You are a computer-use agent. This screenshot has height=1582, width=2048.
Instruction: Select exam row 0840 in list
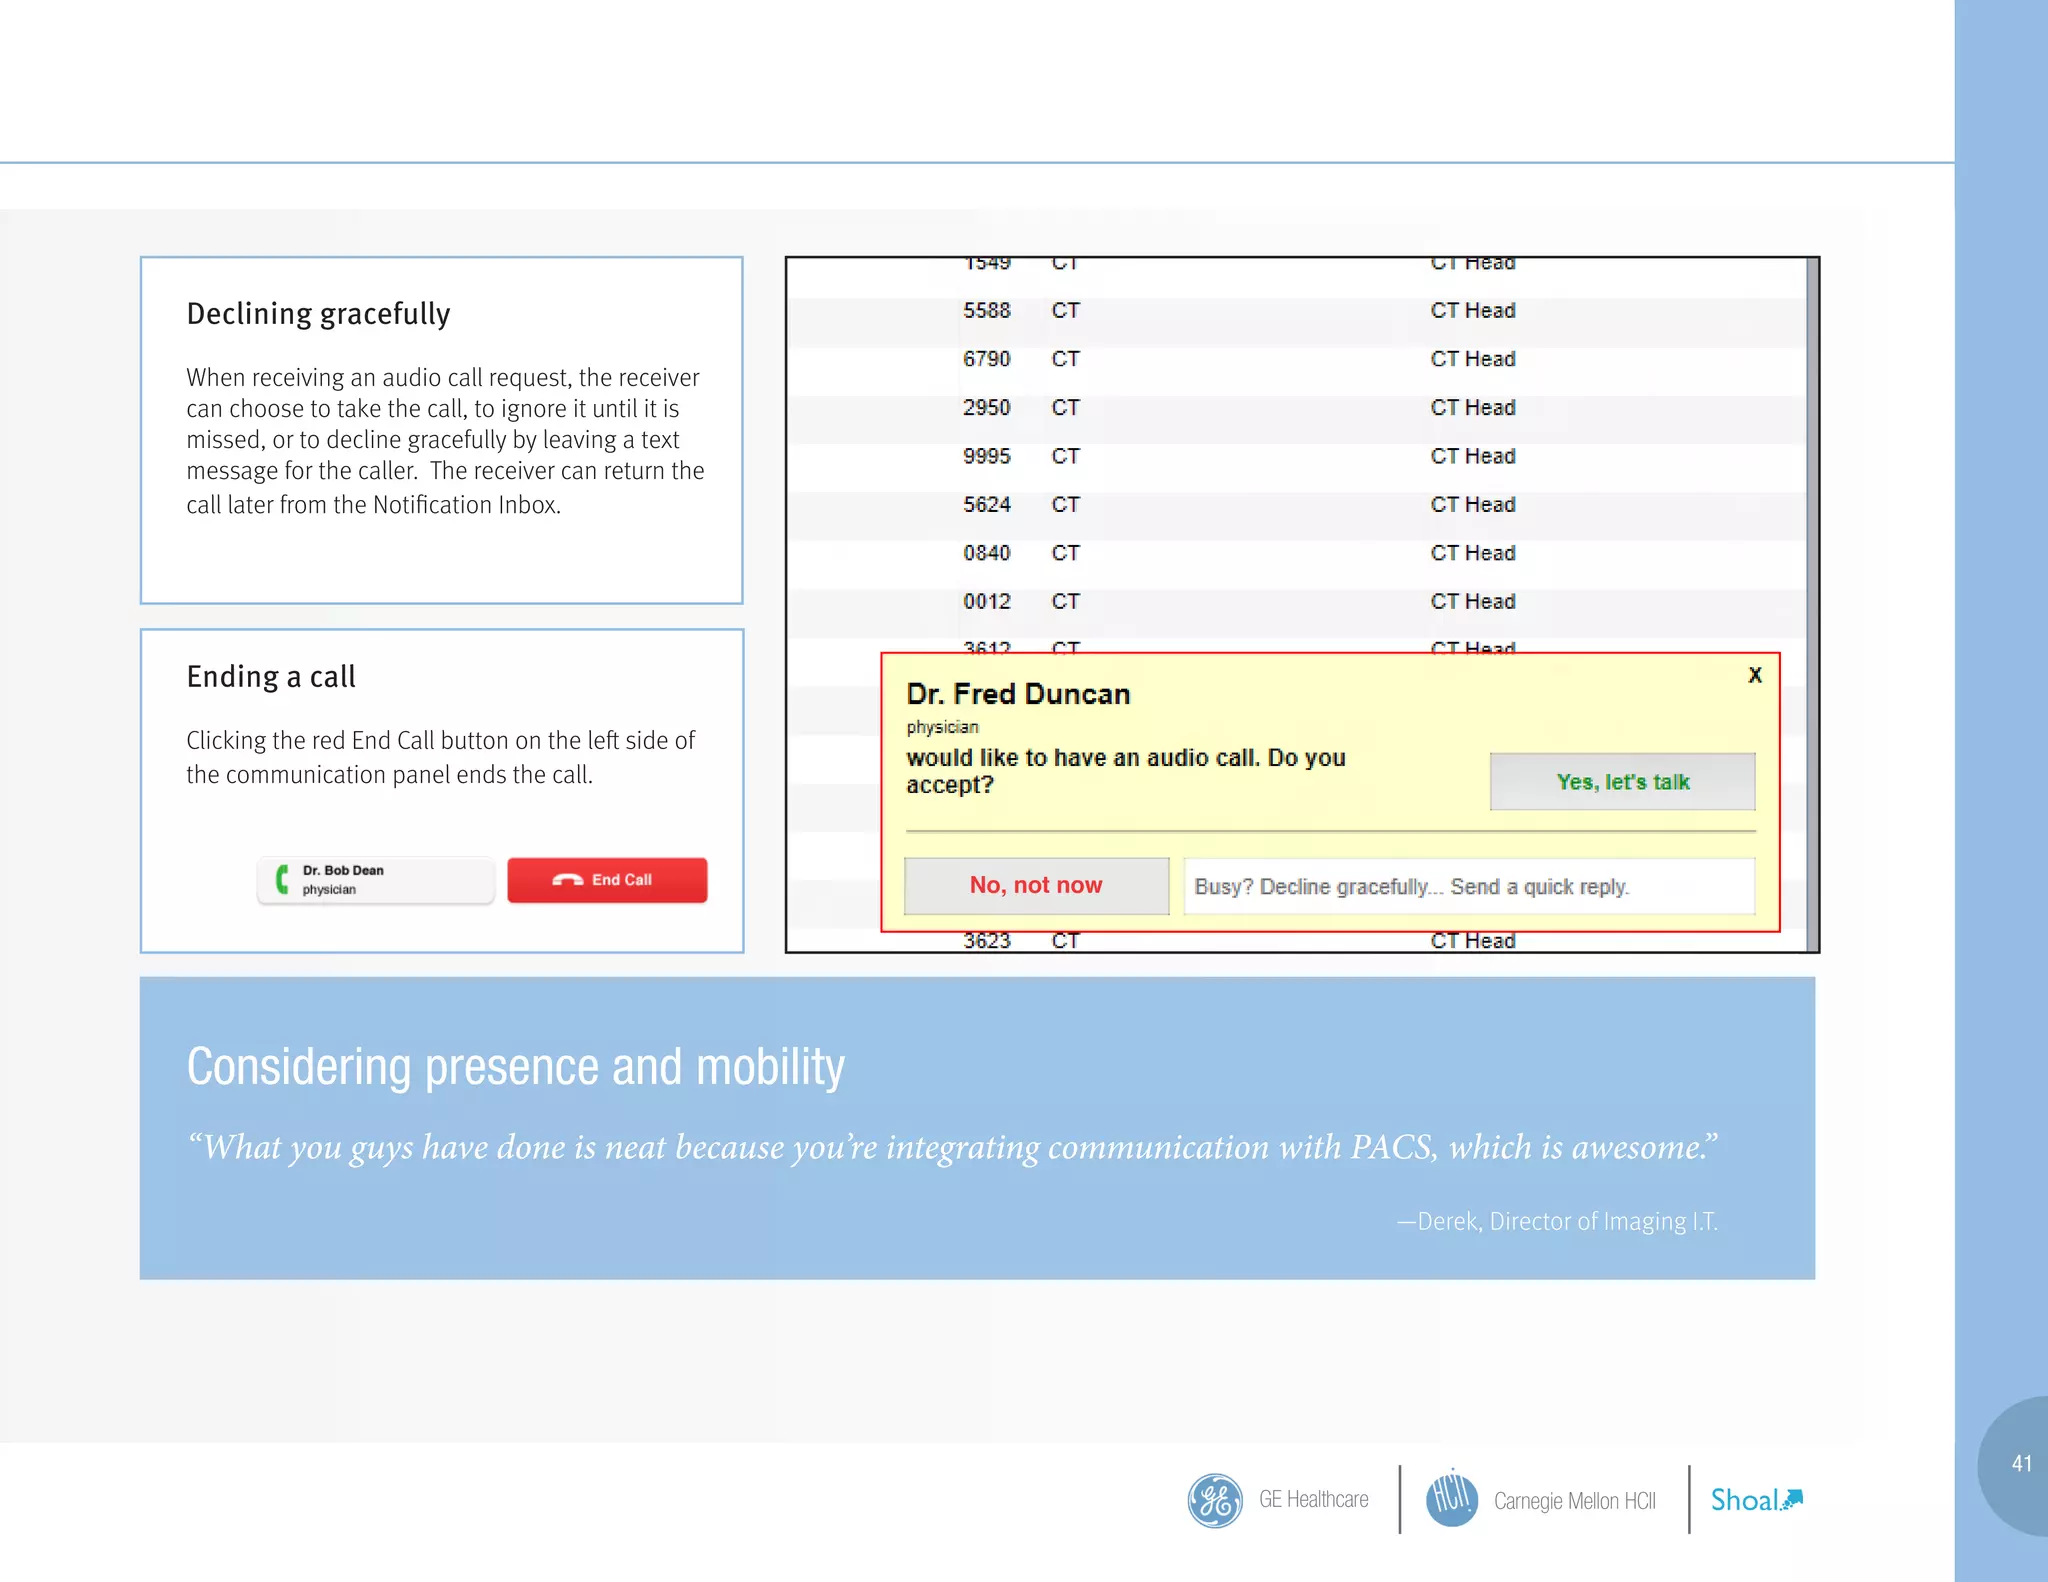tap(987, 553)
